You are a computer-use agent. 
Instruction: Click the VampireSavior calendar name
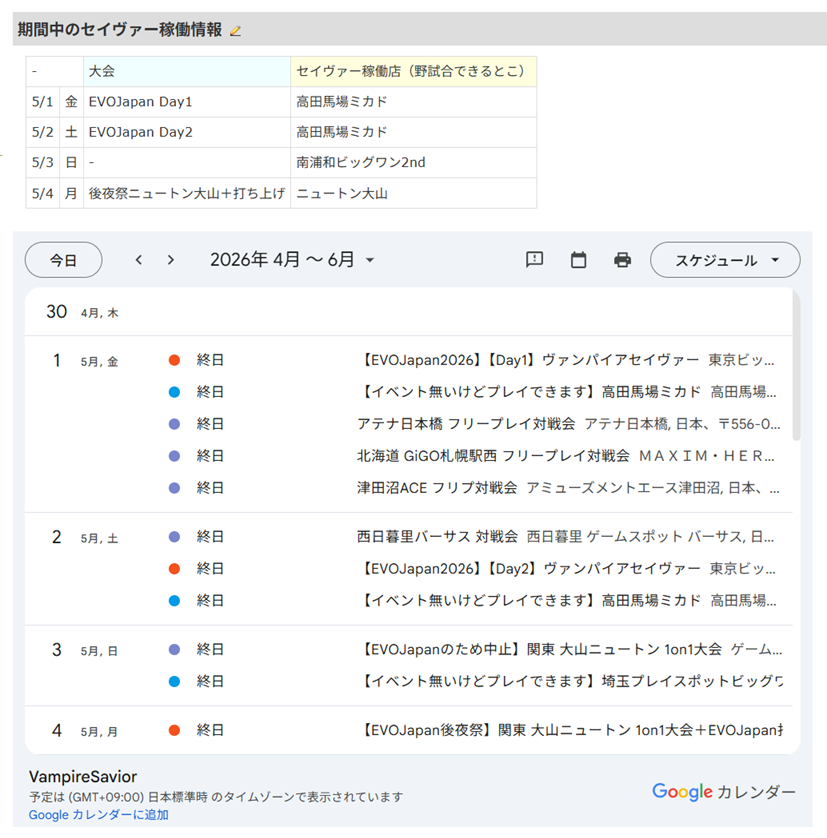[x=83, y=777]
